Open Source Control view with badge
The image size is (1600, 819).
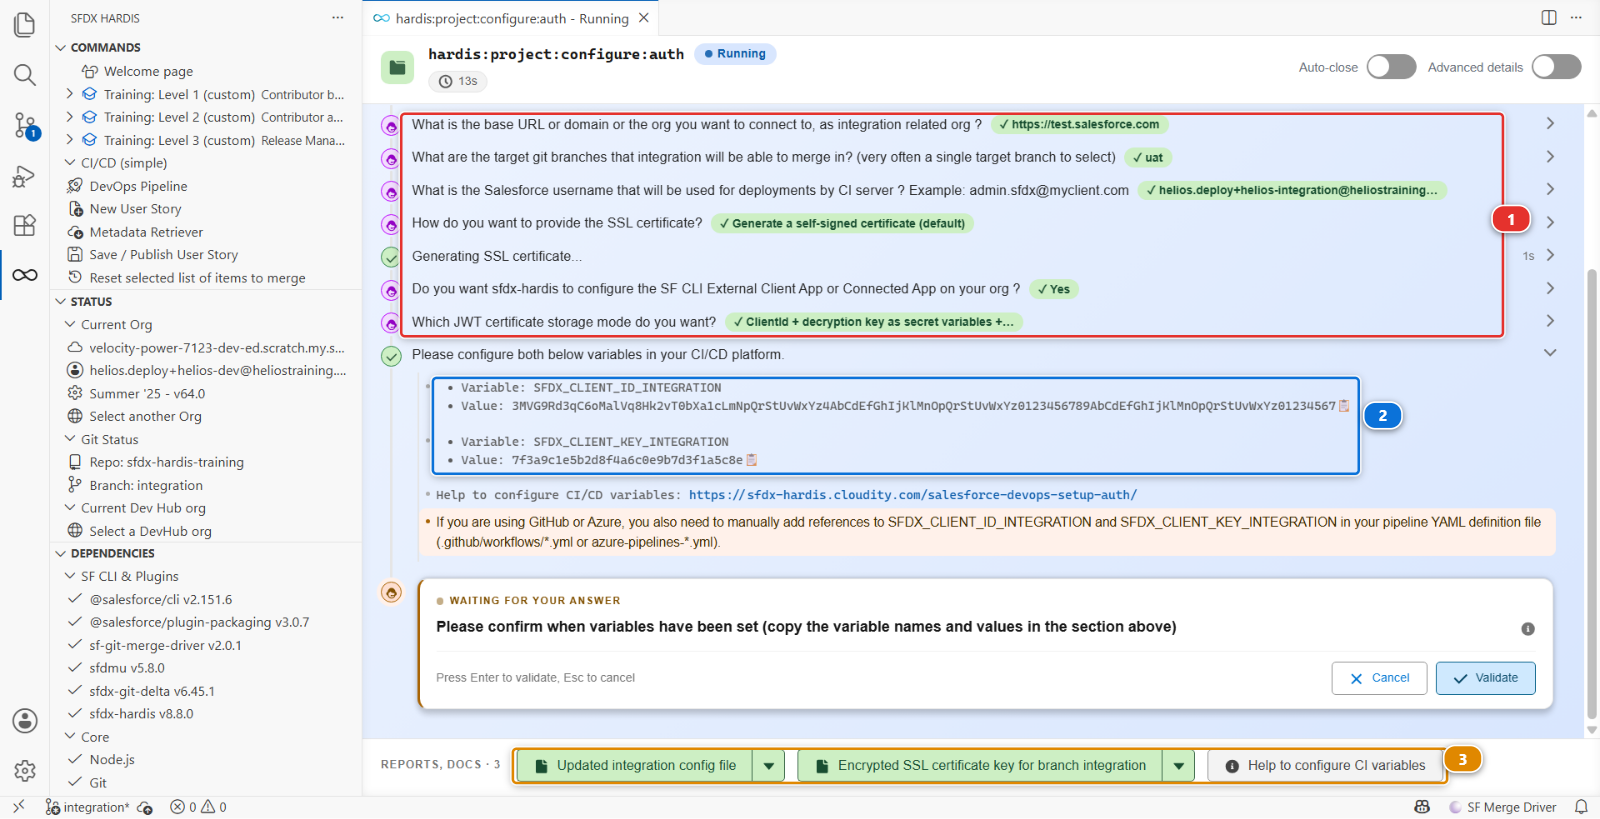click(x=25, y=125)
